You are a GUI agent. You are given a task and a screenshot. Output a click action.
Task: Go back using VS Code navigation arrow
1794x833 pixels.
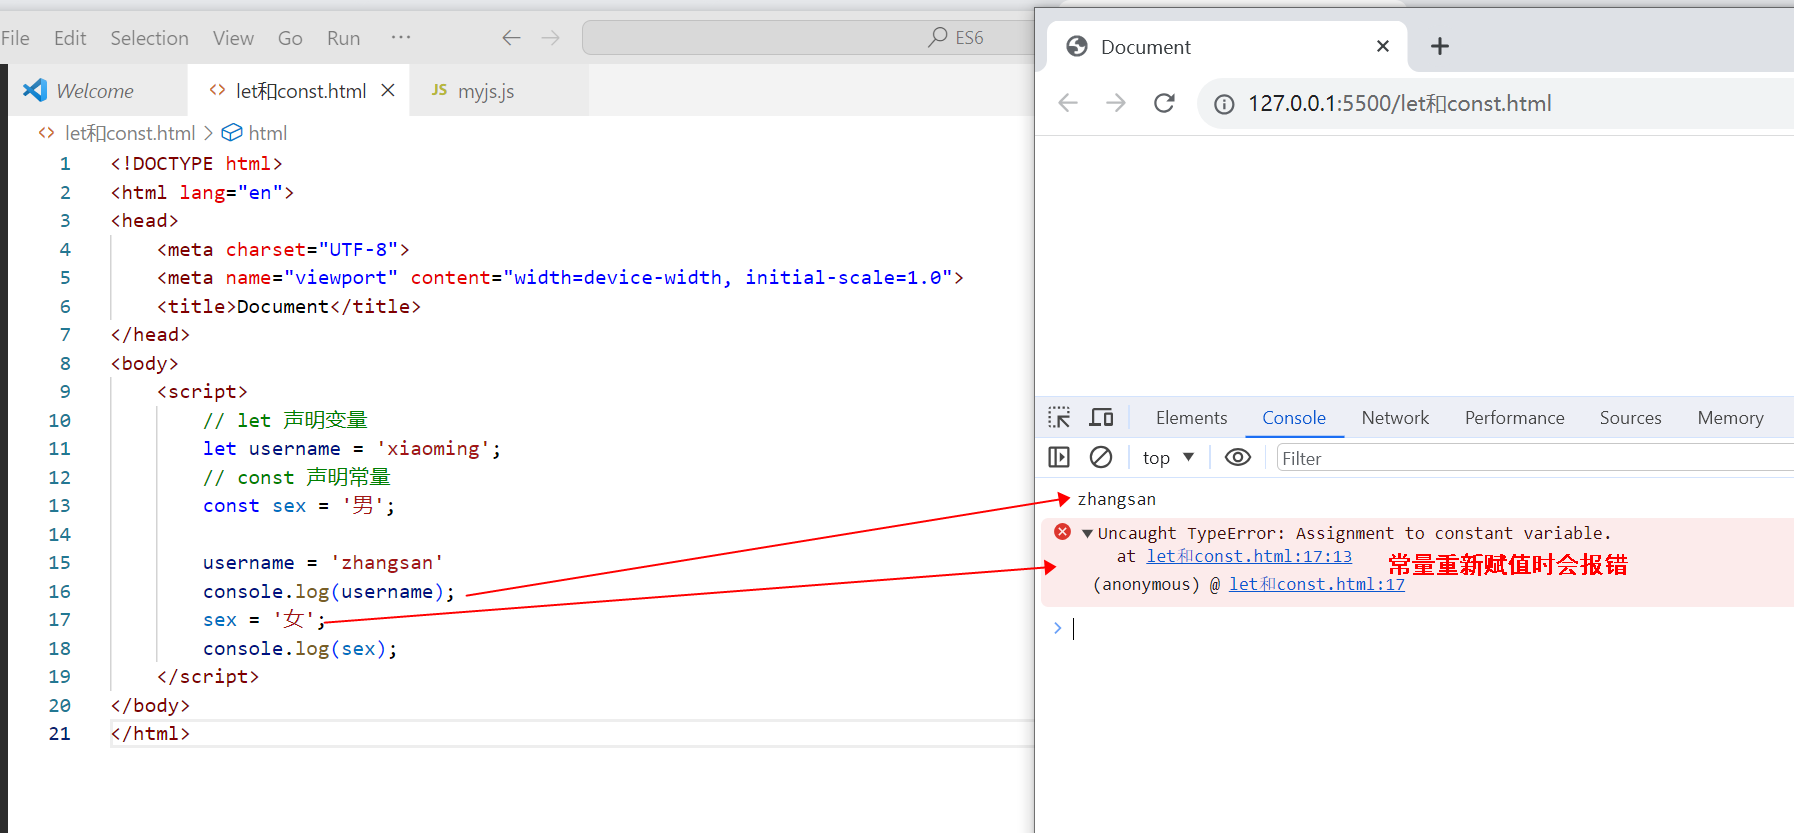coord(511,38)
